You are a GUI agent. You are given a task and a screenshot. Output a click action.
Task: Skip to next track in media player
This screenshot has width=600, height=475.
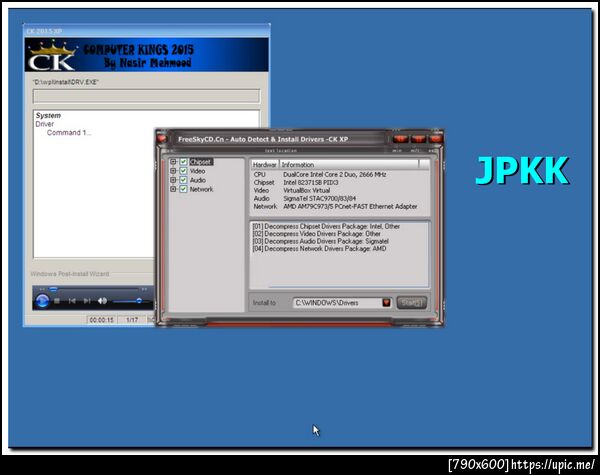87,301
